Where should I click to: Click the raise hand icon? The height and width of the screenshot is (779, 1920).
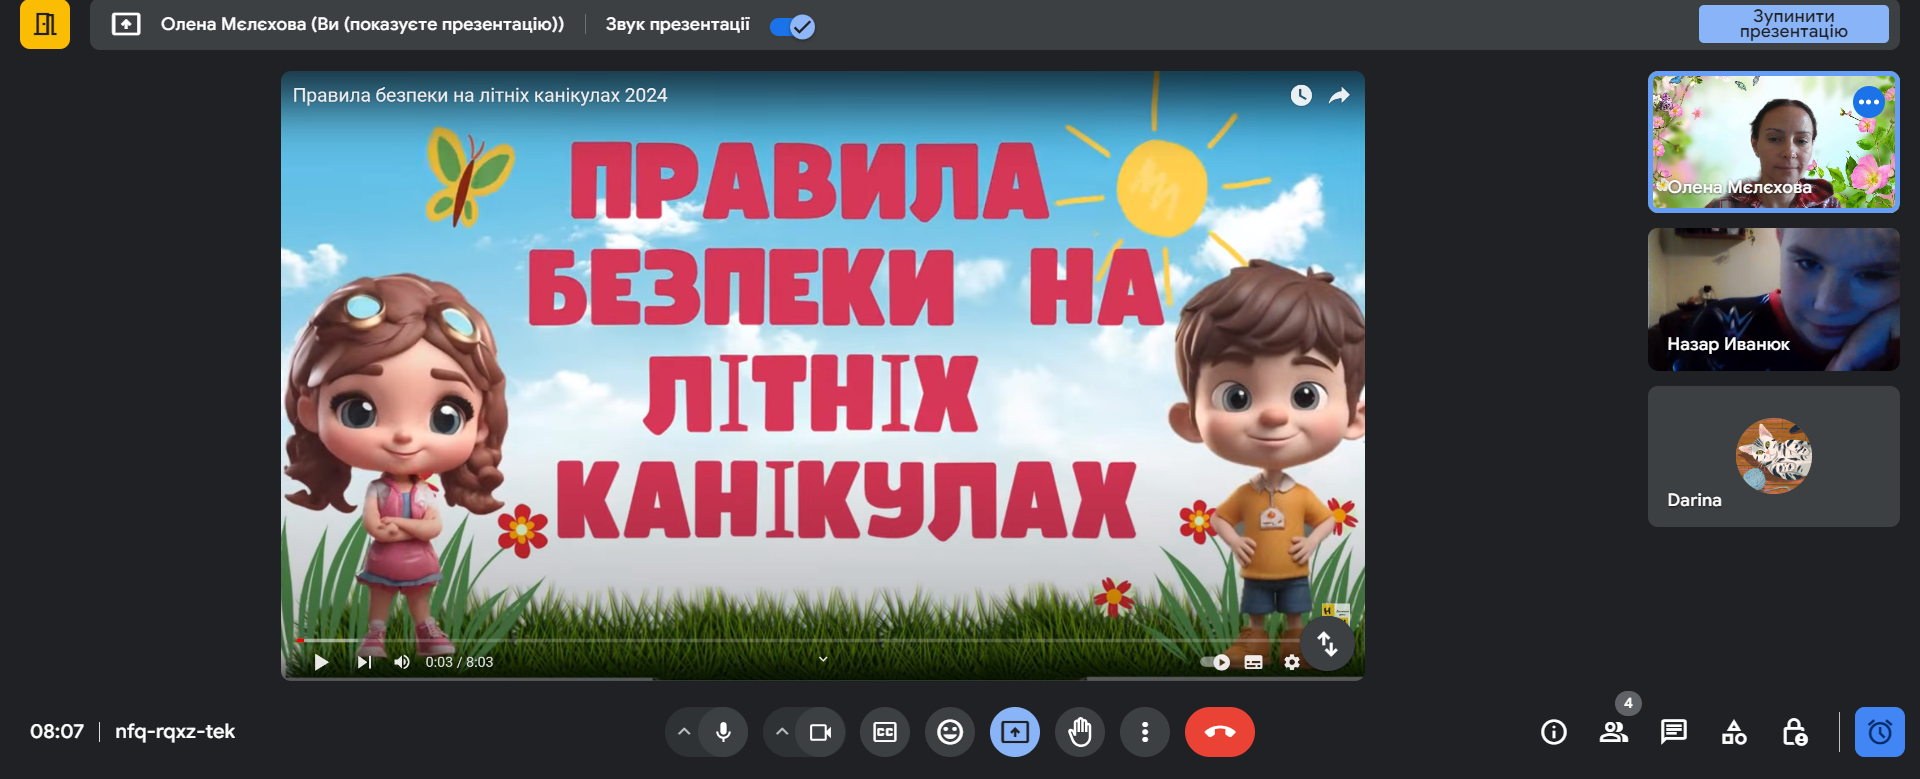1080,732
